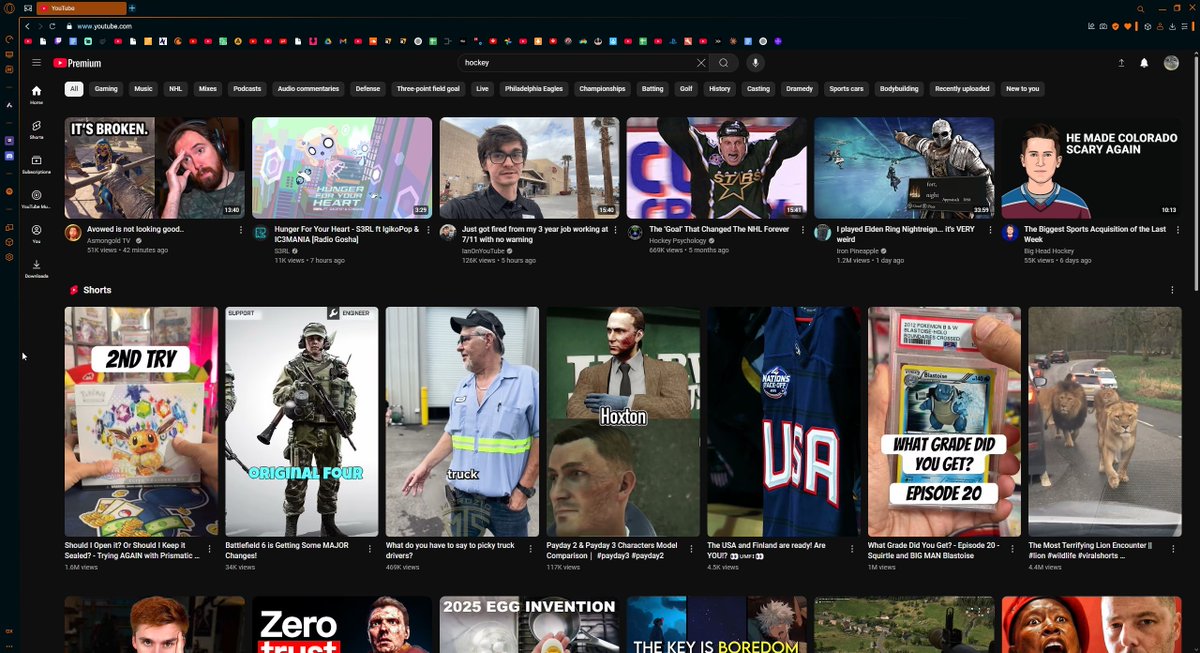Open the account avatar menu
This screenshot has height=653, width=1200.
pos(1171,63)
